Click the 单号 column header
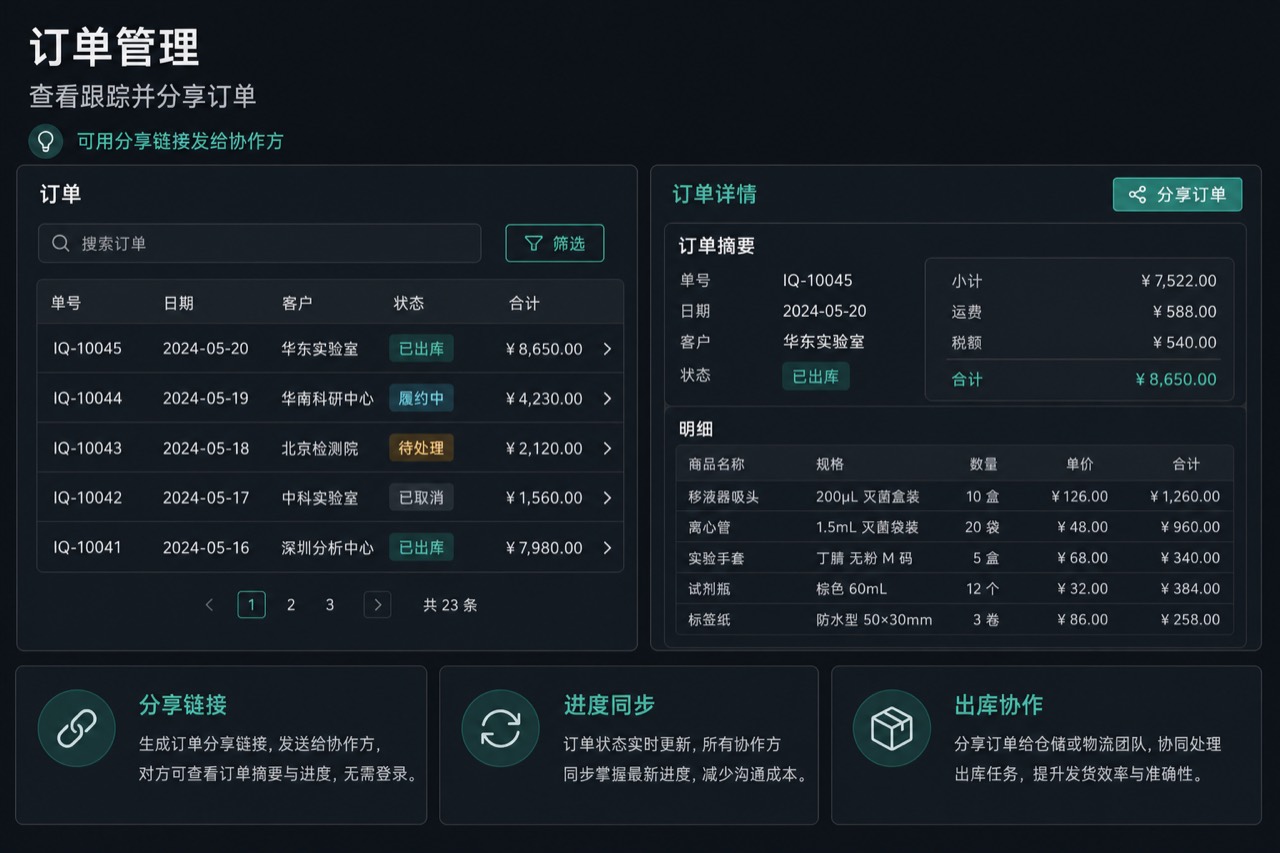Image resolution: width=1280 pixels, height=853 pixels. coord(66,303)
